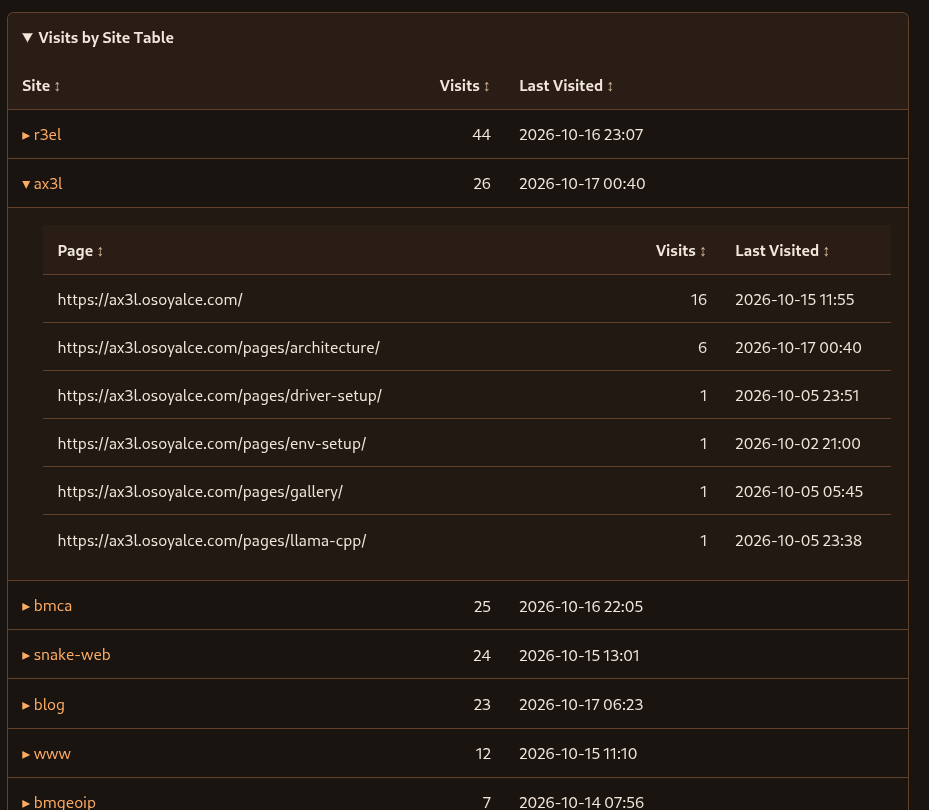Sort ax3l pages by Visits column
The width and height of the screenshot is (929, 810).
681,251
